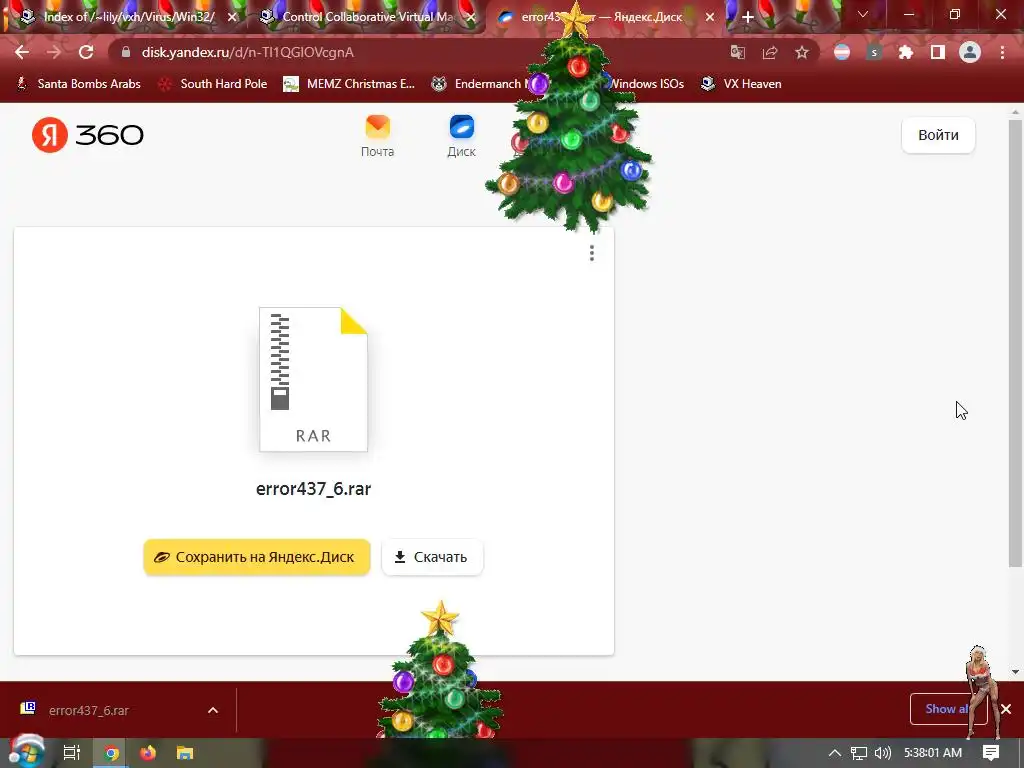Image resolution: width=1024 pixels, height=768 pixels.
Task: Click Сохранить на Яндекс.Диск button
Action: point(257,557)
